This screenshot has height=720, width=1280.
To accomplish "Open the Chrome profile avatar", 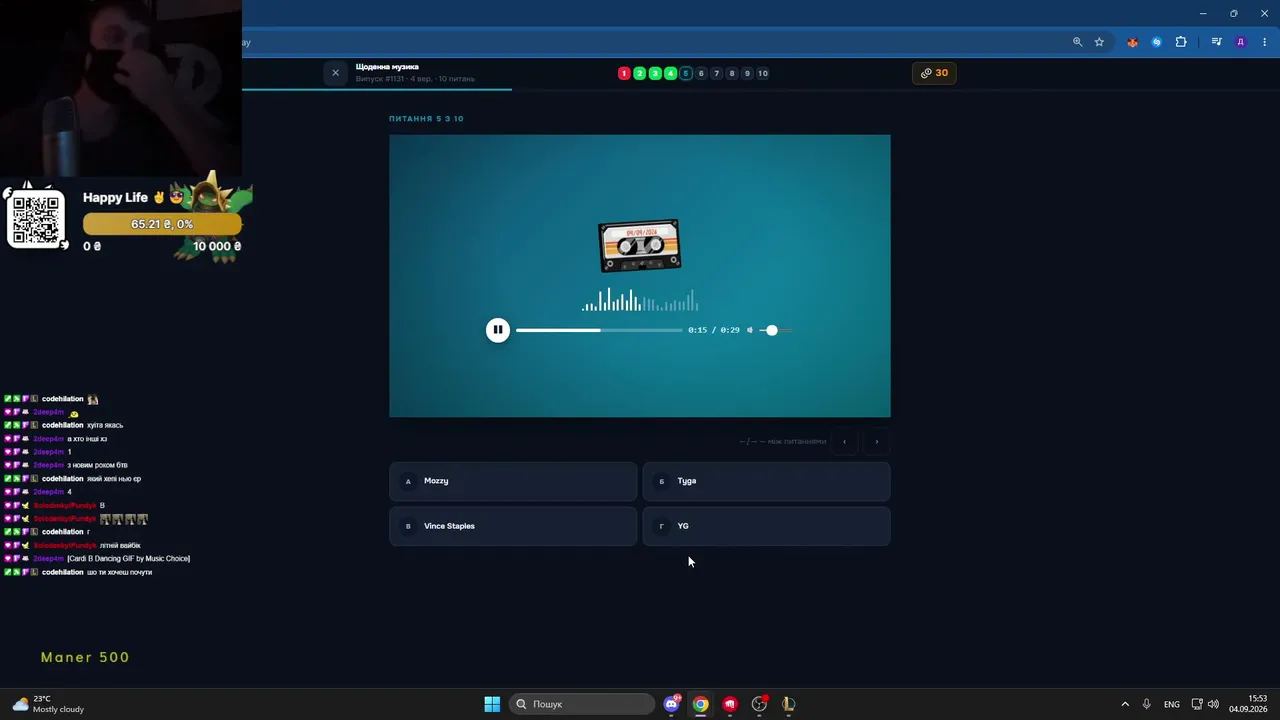I will pos(1241,42).
